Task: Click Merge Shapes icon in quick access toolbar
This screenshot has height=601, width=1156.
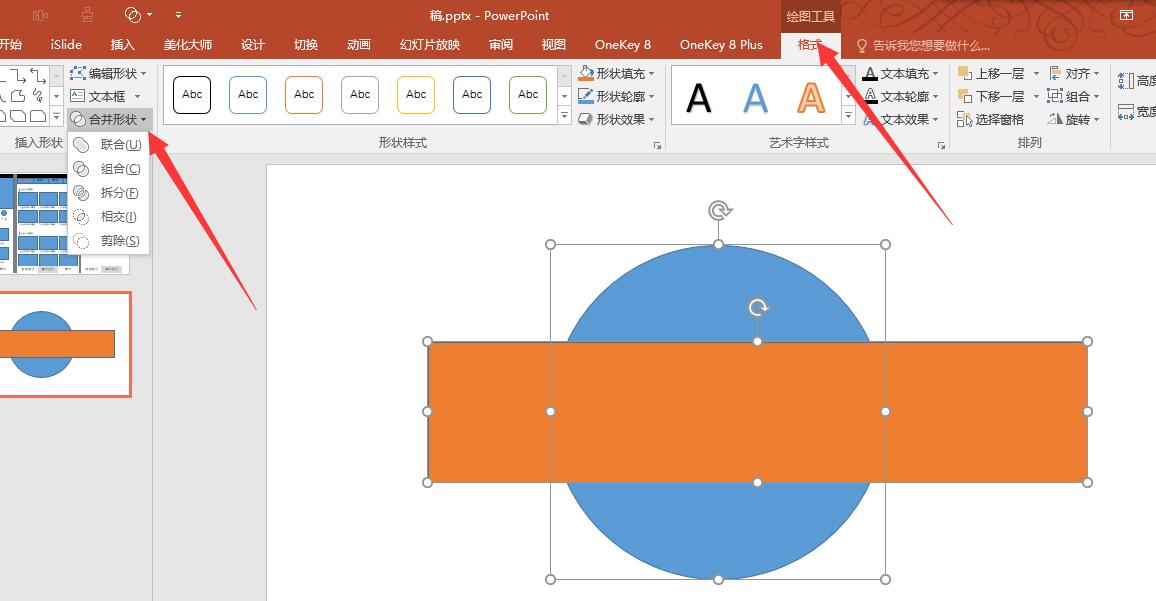Action: [133, 15]
